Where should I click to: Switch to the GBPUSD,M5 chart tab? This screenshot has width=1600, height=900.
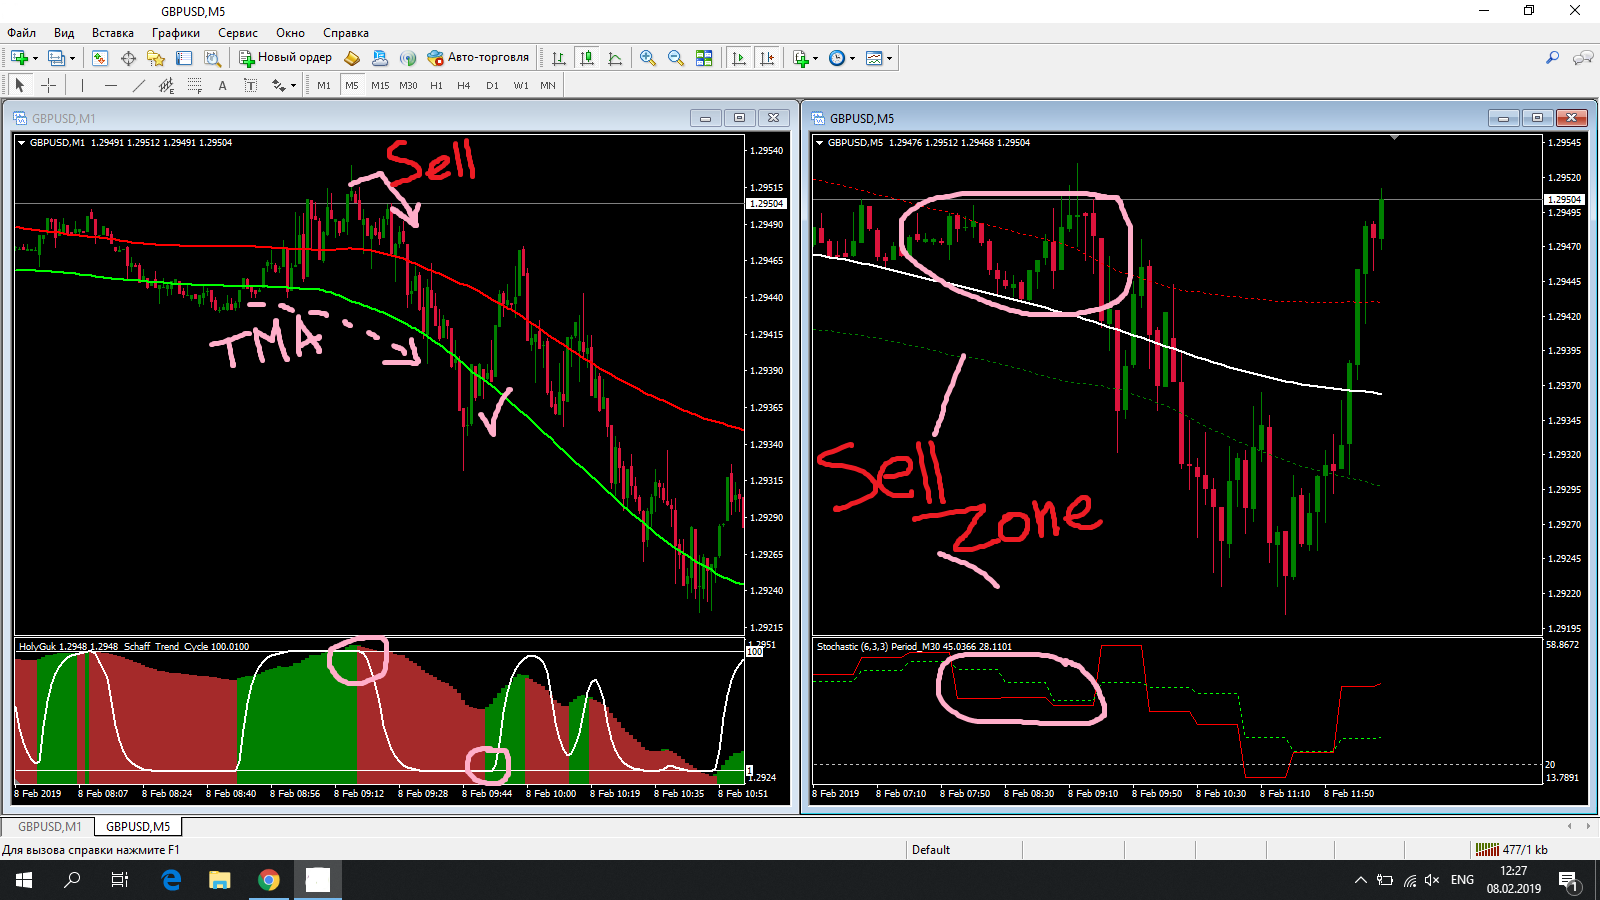[x=138, y=827]
